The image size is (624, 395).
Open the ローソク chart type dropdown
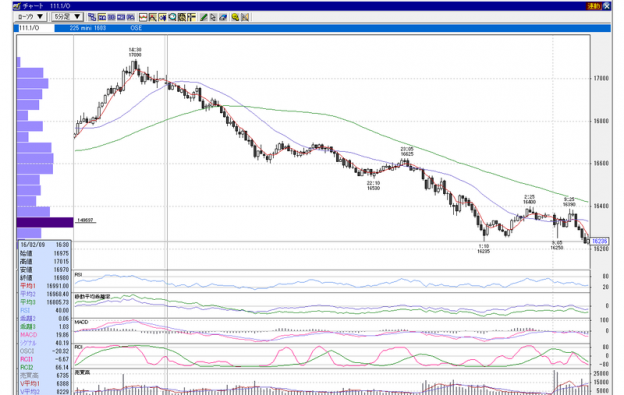[x=31, y=17]
